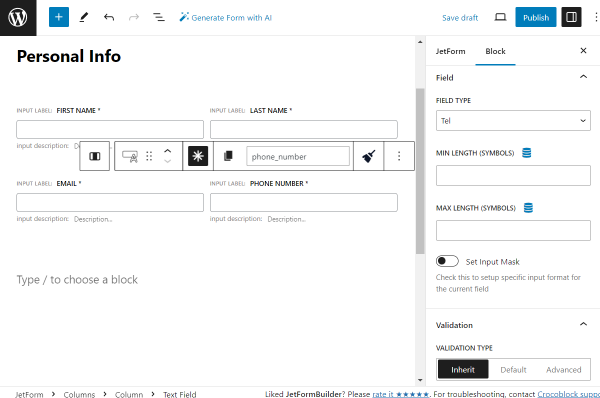Click the FIRST NAME label text
The image size is (600, 398).
76,111
